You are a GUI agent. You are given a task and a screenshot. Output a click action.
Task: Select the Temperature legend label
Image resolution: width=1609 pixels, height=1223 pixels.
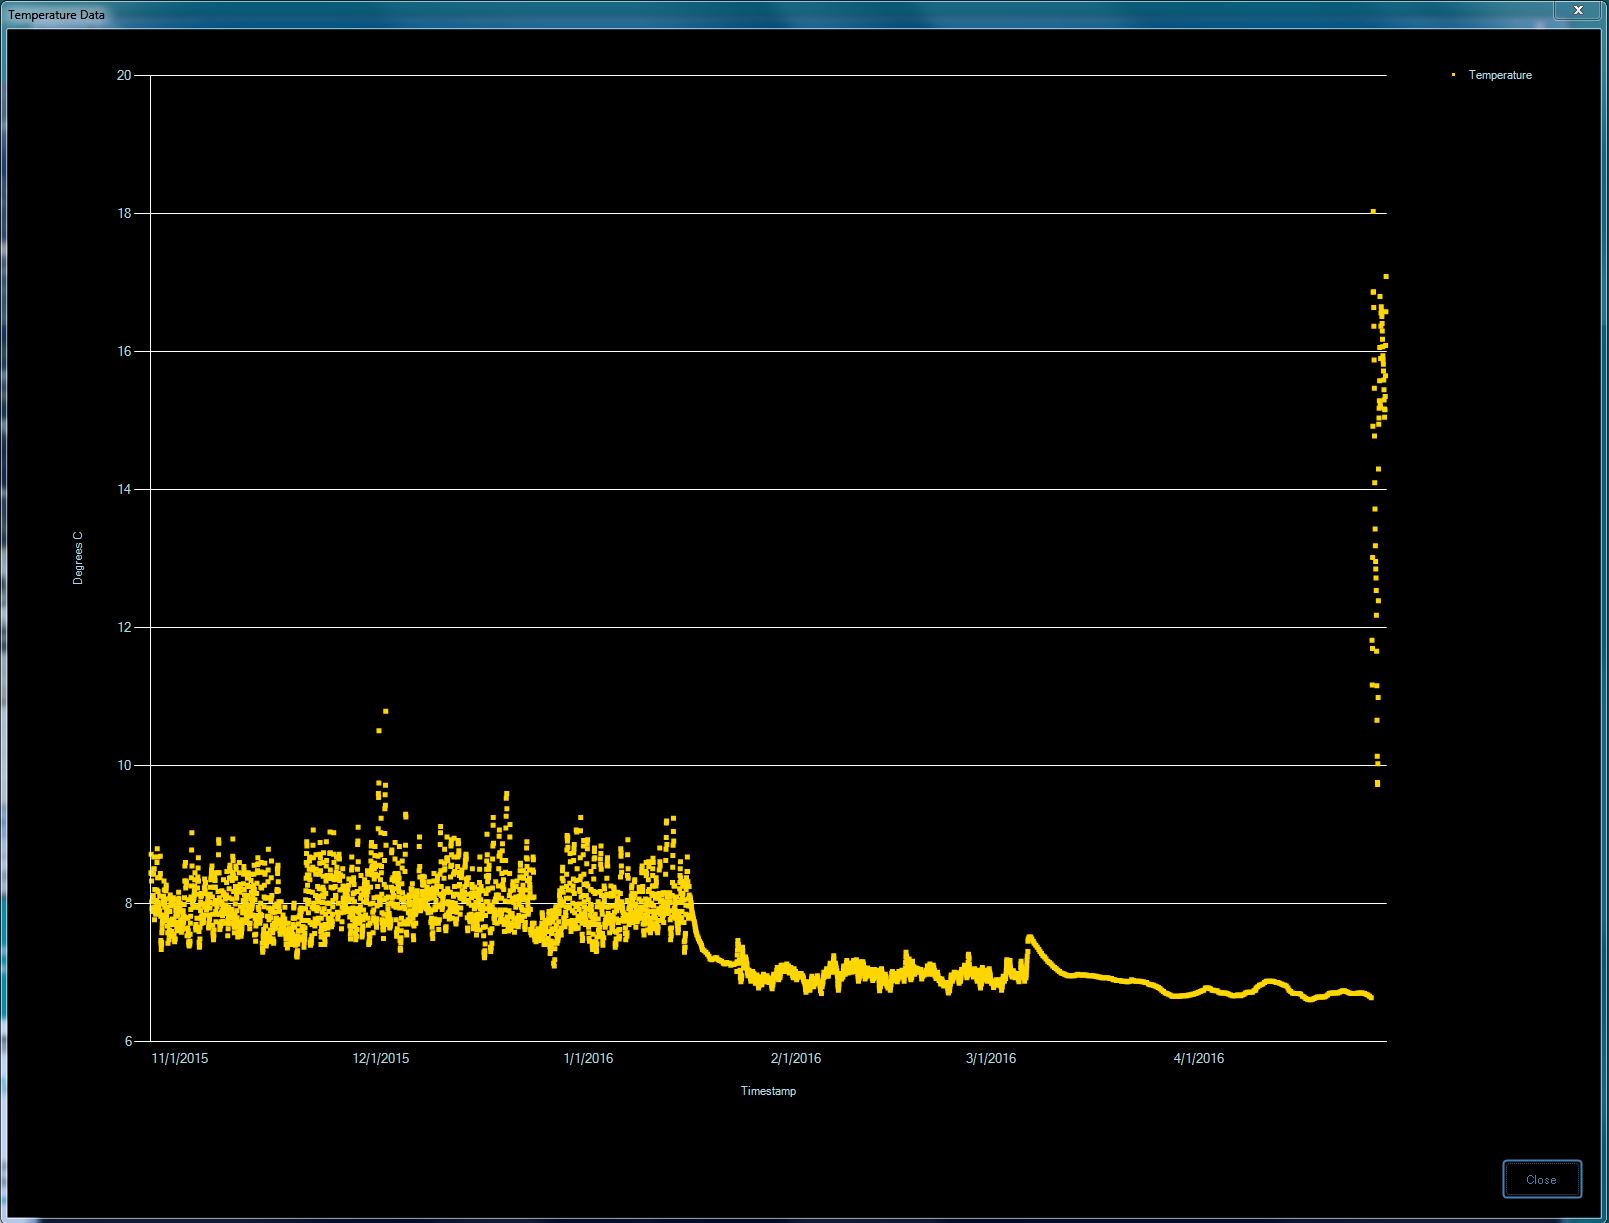click(1499, 75)
